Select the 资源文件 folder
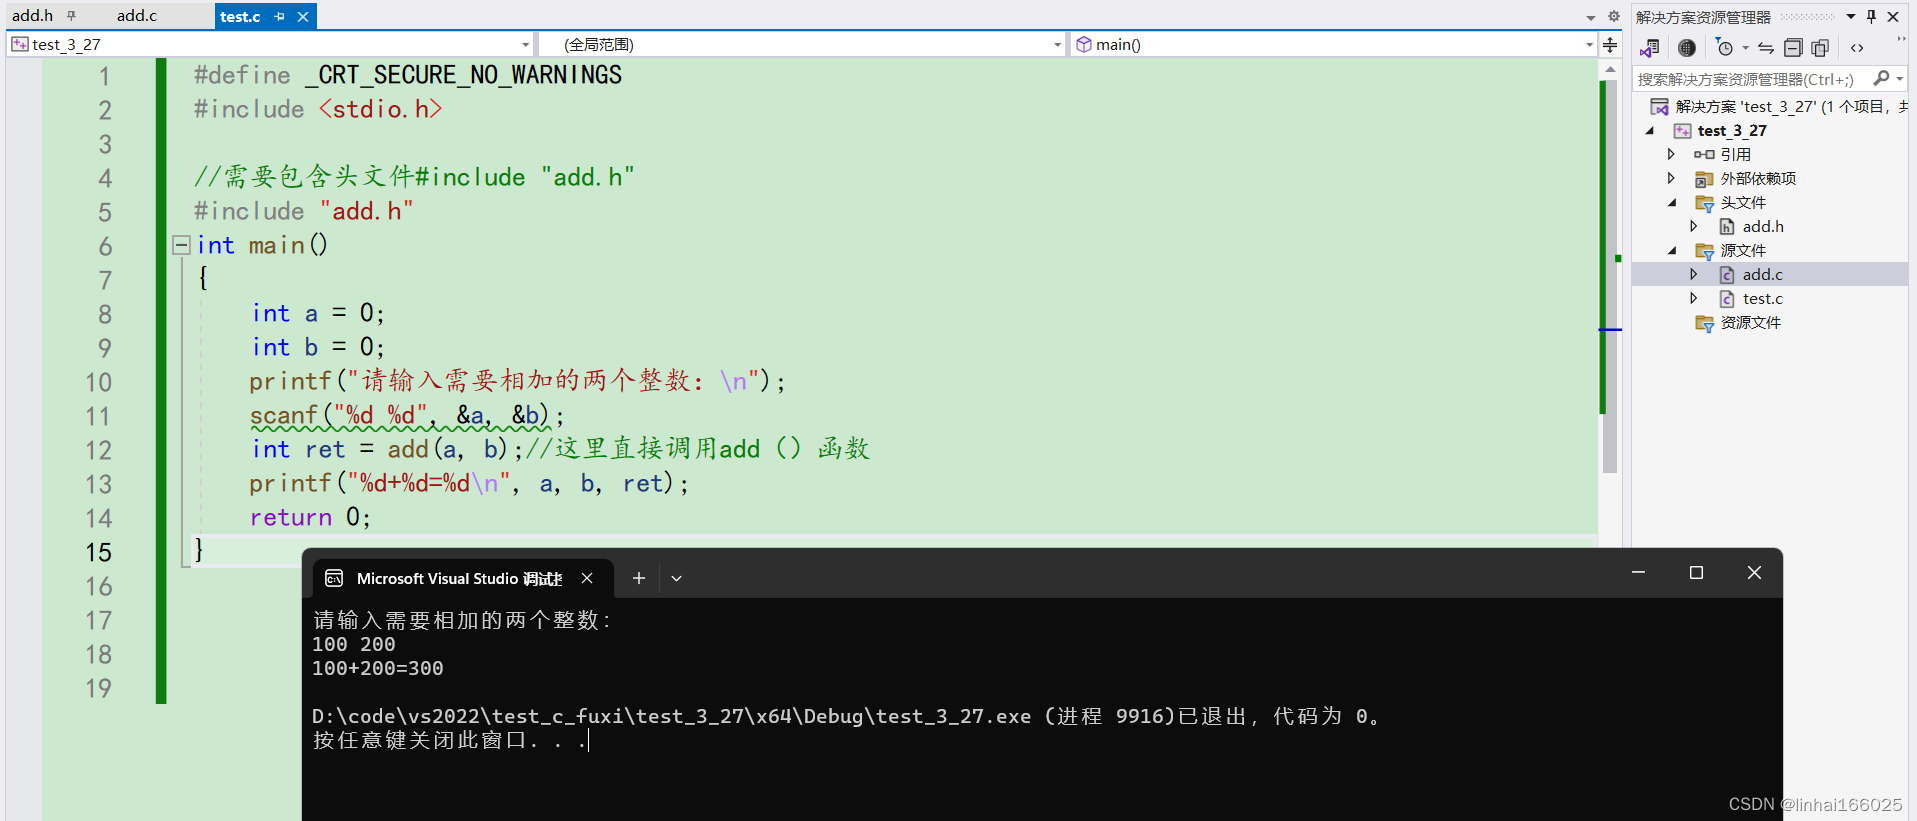The height and width of the screenshot is (821, 1917). pos(1750,322)
